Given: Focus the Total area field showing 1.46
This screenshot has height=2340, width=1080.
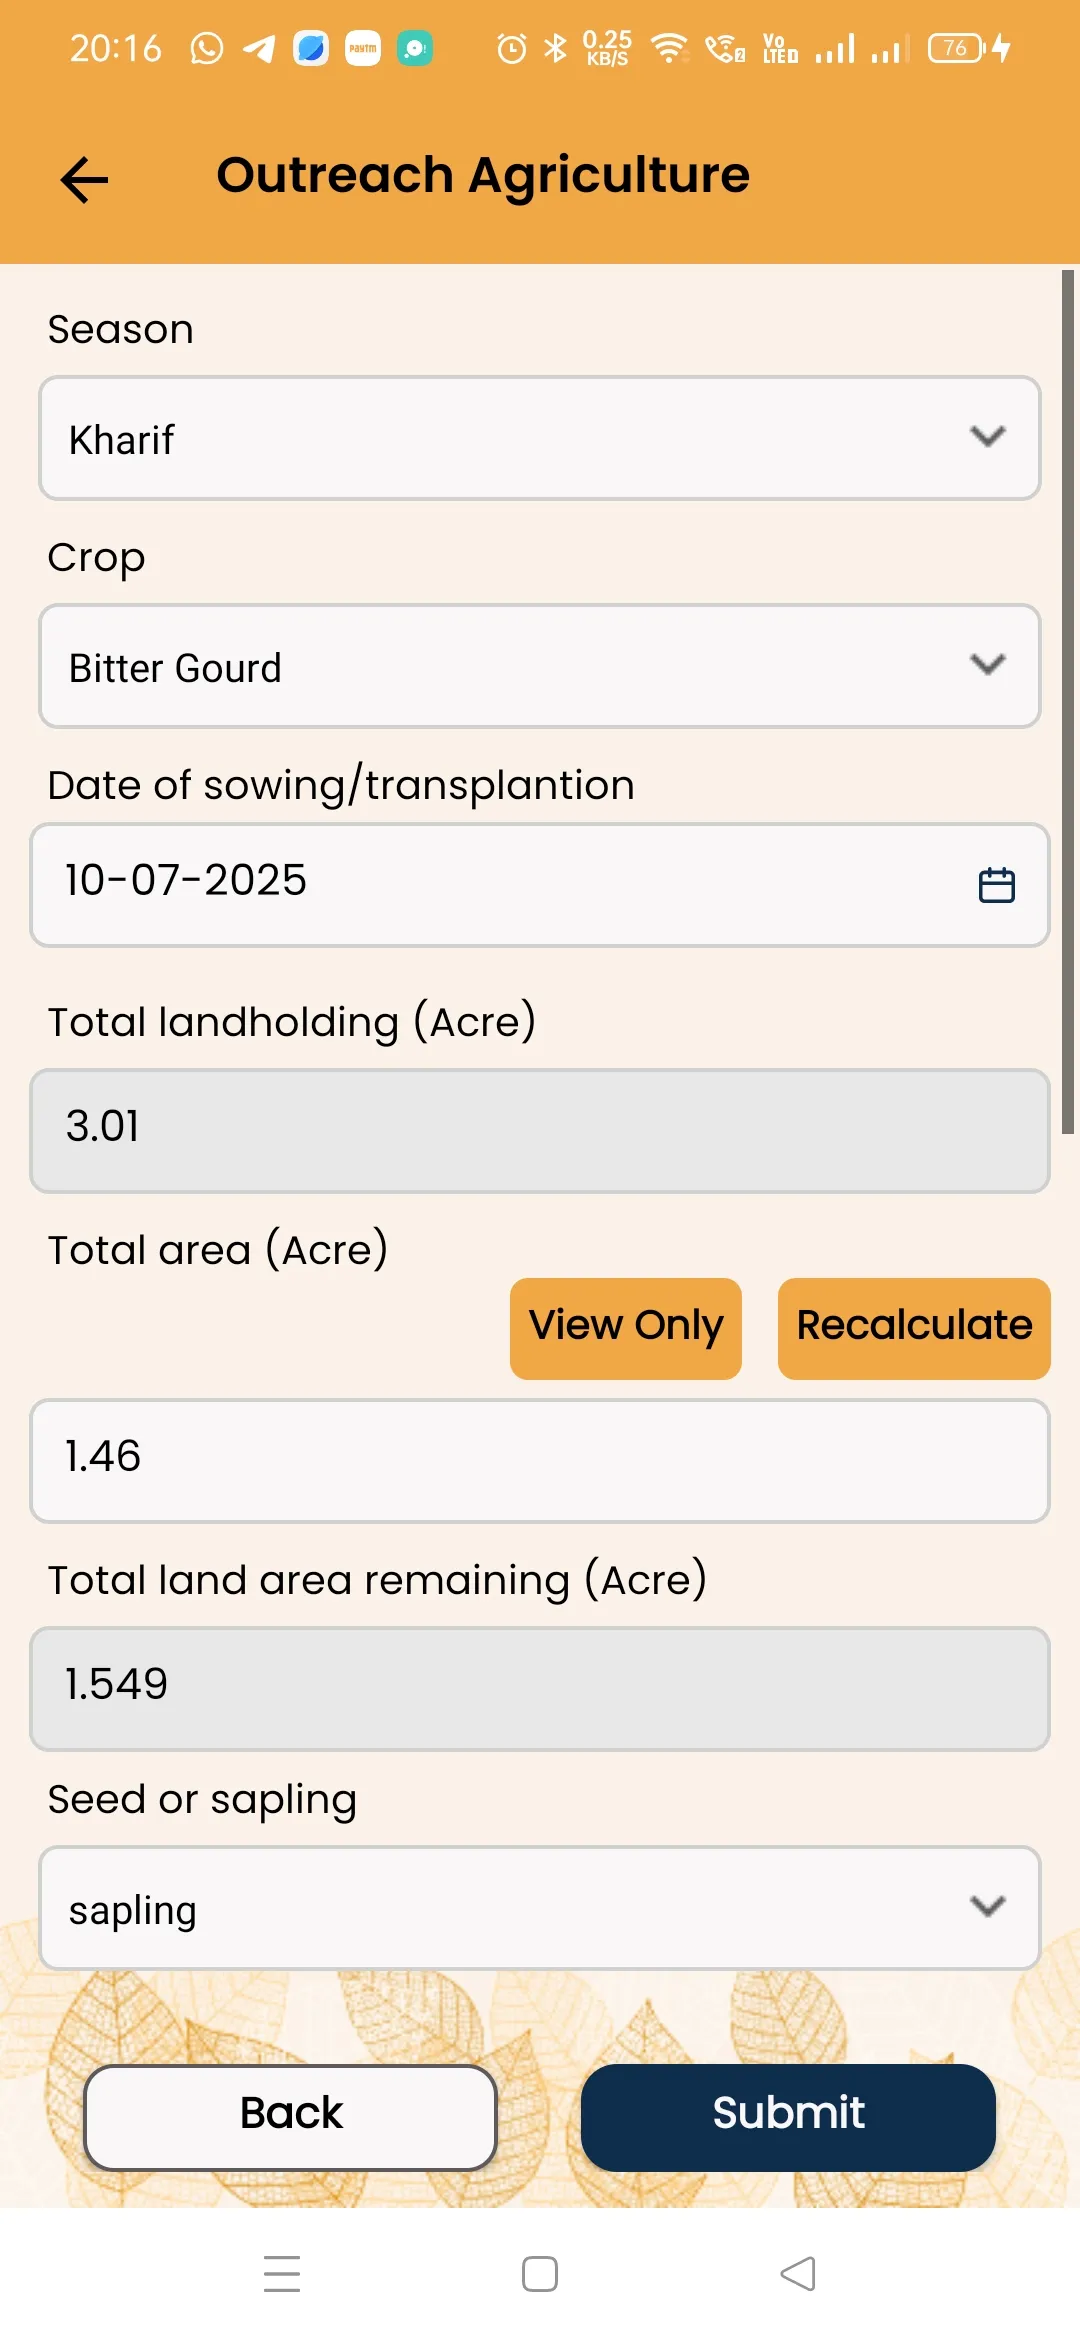Looking at the screenshot, I should 540,1460.
